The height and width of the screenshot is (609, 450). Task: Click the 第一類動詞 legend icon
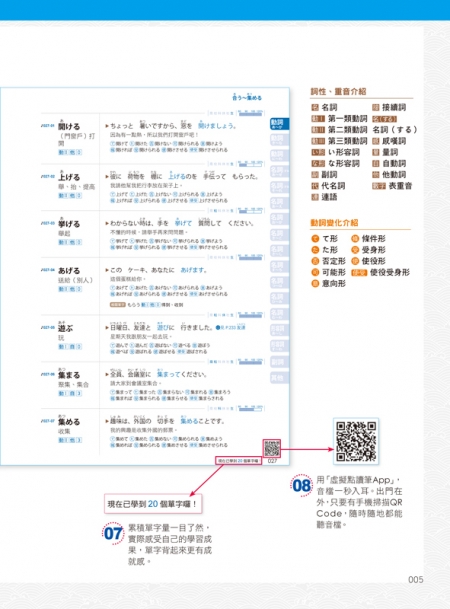point(318,119)
